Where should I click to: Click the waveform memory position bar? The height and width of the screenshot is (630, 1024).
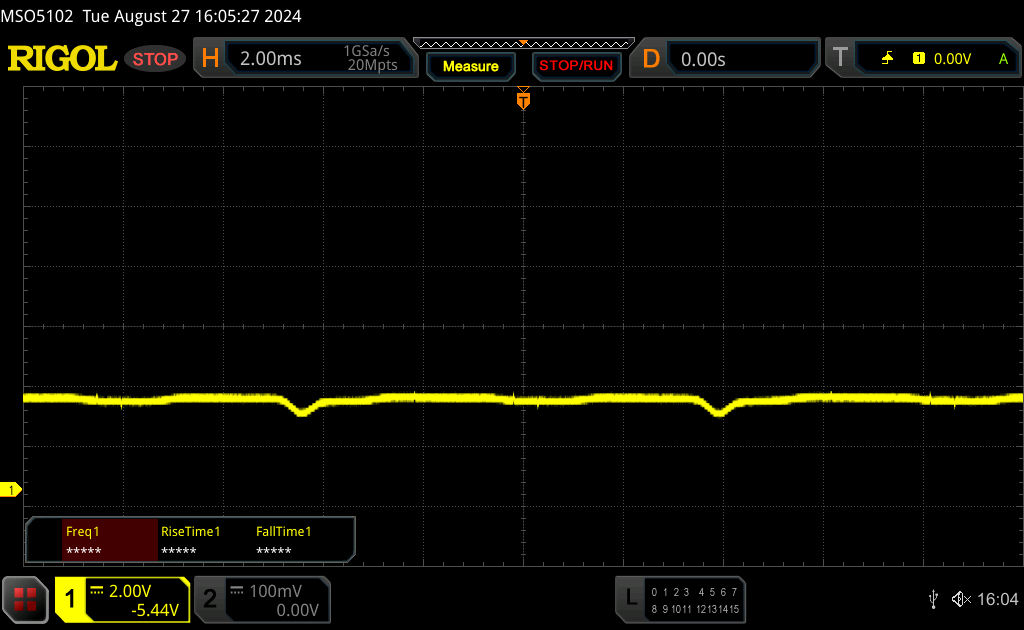[524, 44]
